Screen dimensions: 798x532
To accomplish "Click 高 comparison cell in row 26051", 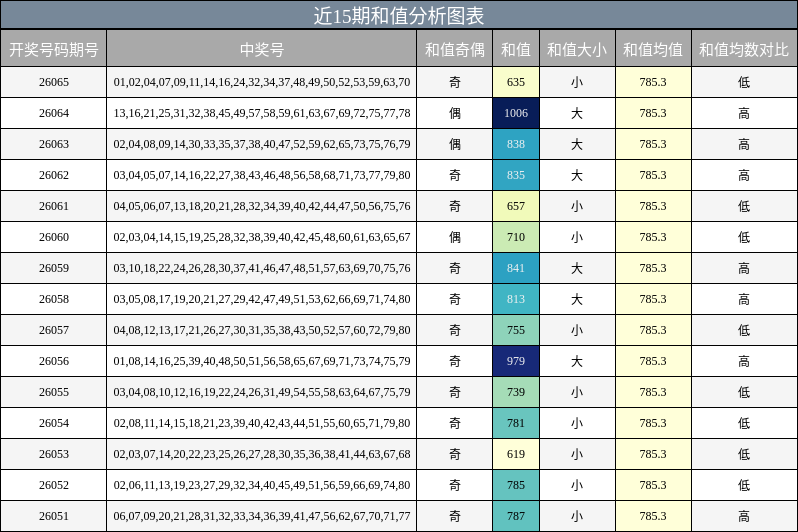I will coord(744,516).
